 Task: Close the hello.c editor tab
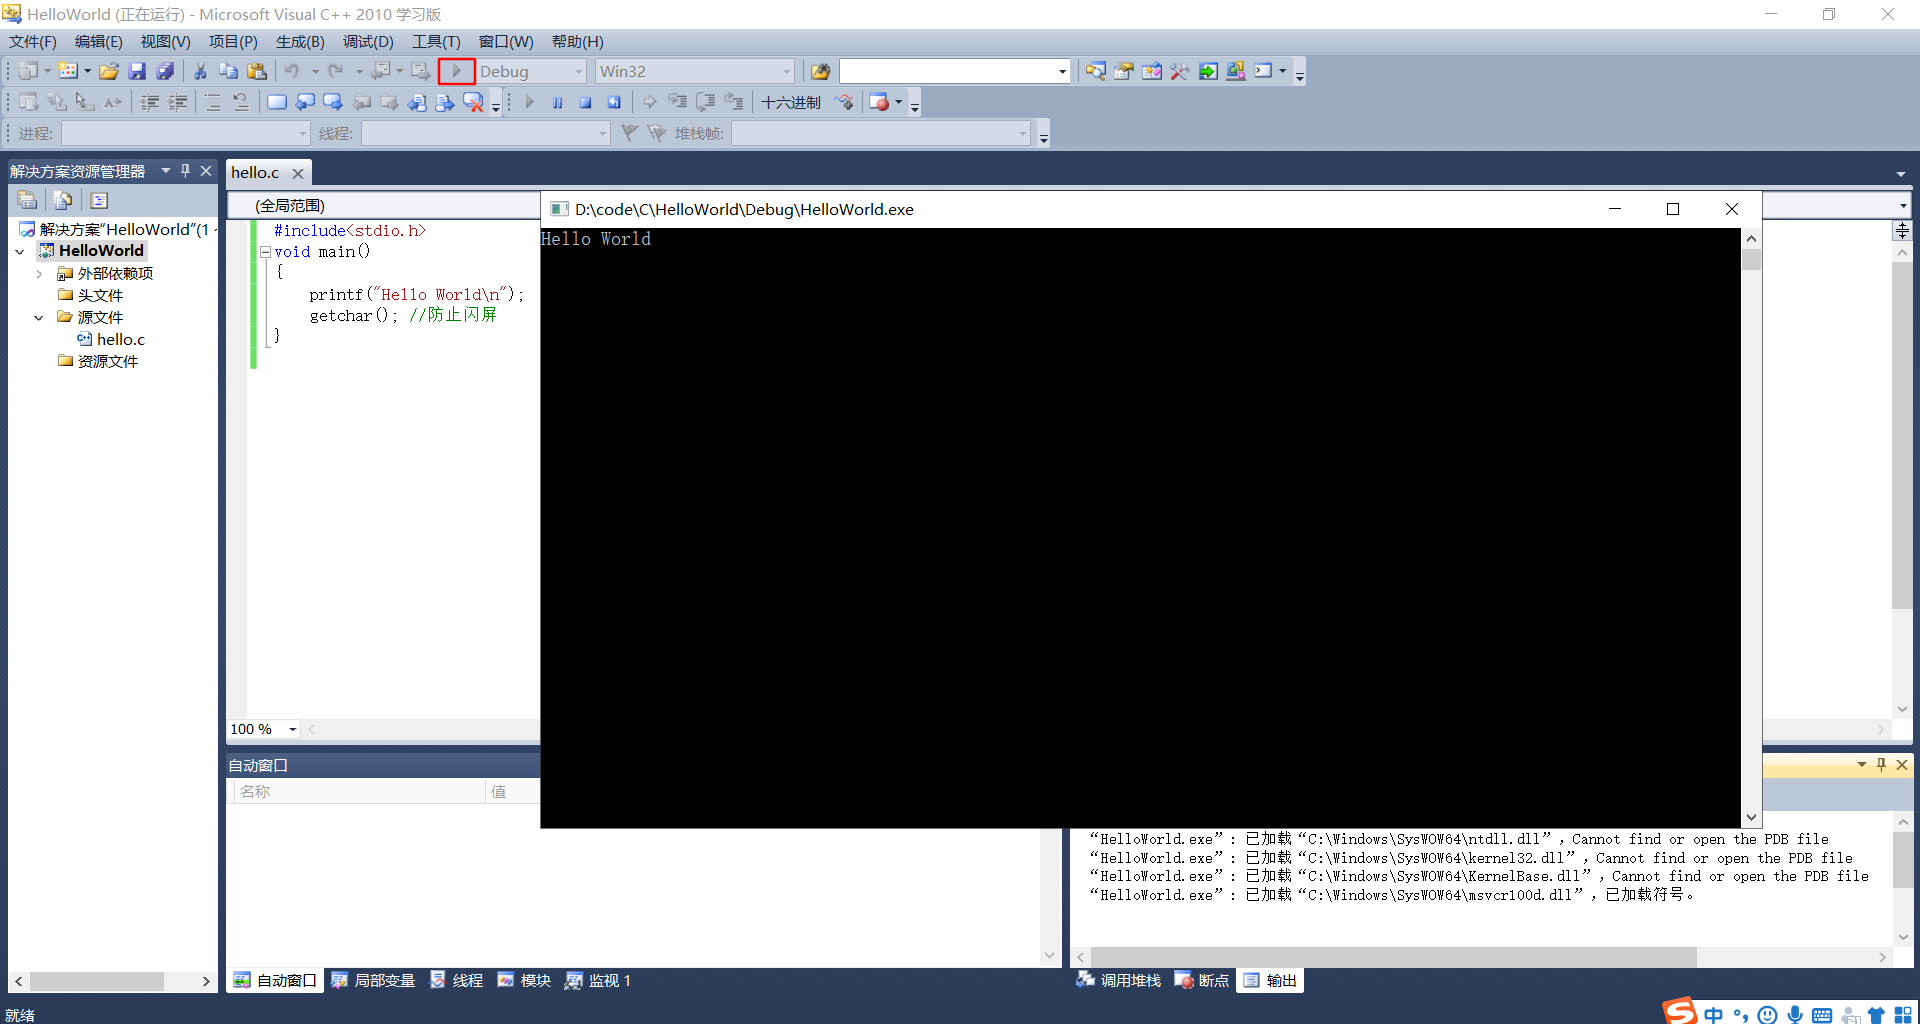point(298,173)
